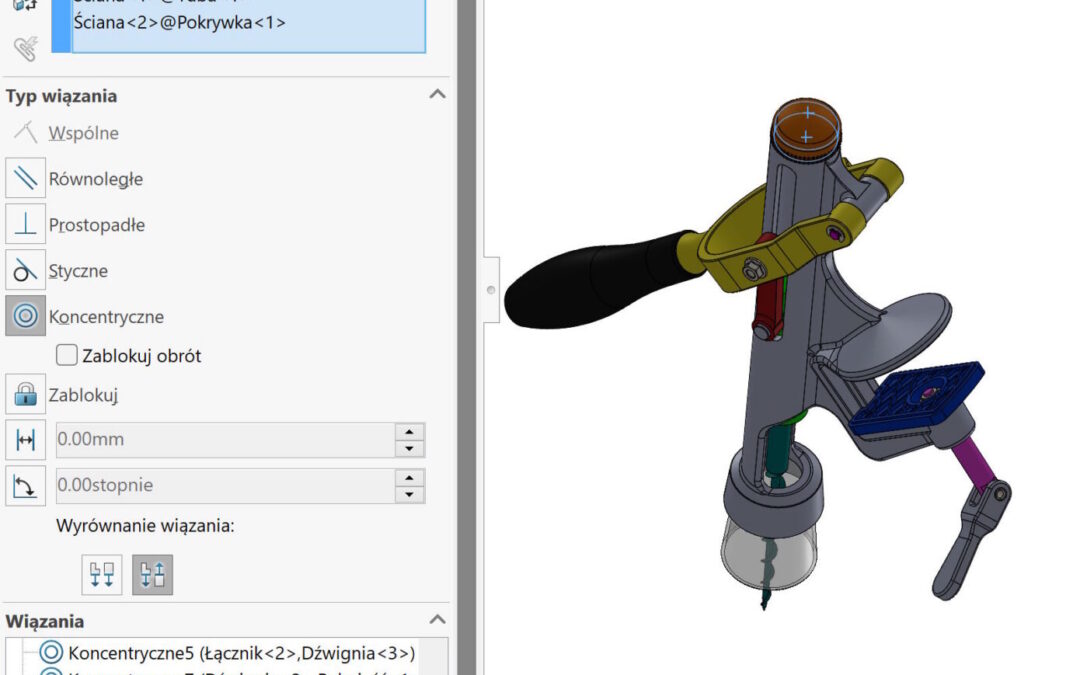Apply the Styczne tangent mate type
Screen dimensions: 1080x675
coord(25,271)
